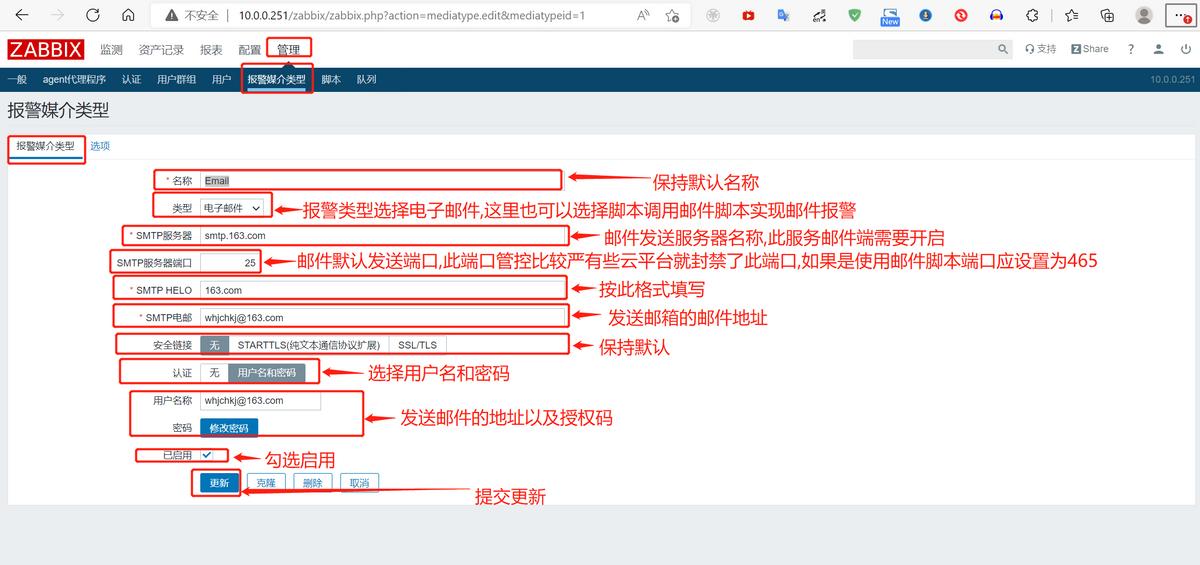Open the 脚本 submenu item

[x=331, y=80]
